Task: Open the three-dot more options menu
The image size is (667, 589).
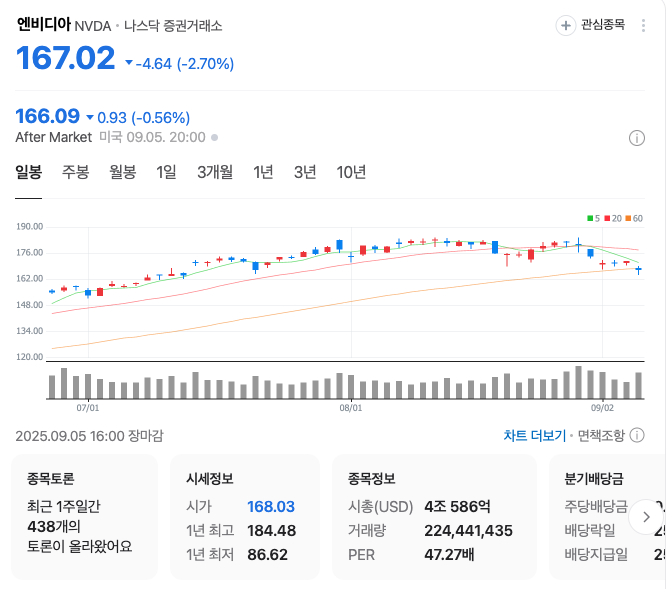Action: tap(643, 26)
